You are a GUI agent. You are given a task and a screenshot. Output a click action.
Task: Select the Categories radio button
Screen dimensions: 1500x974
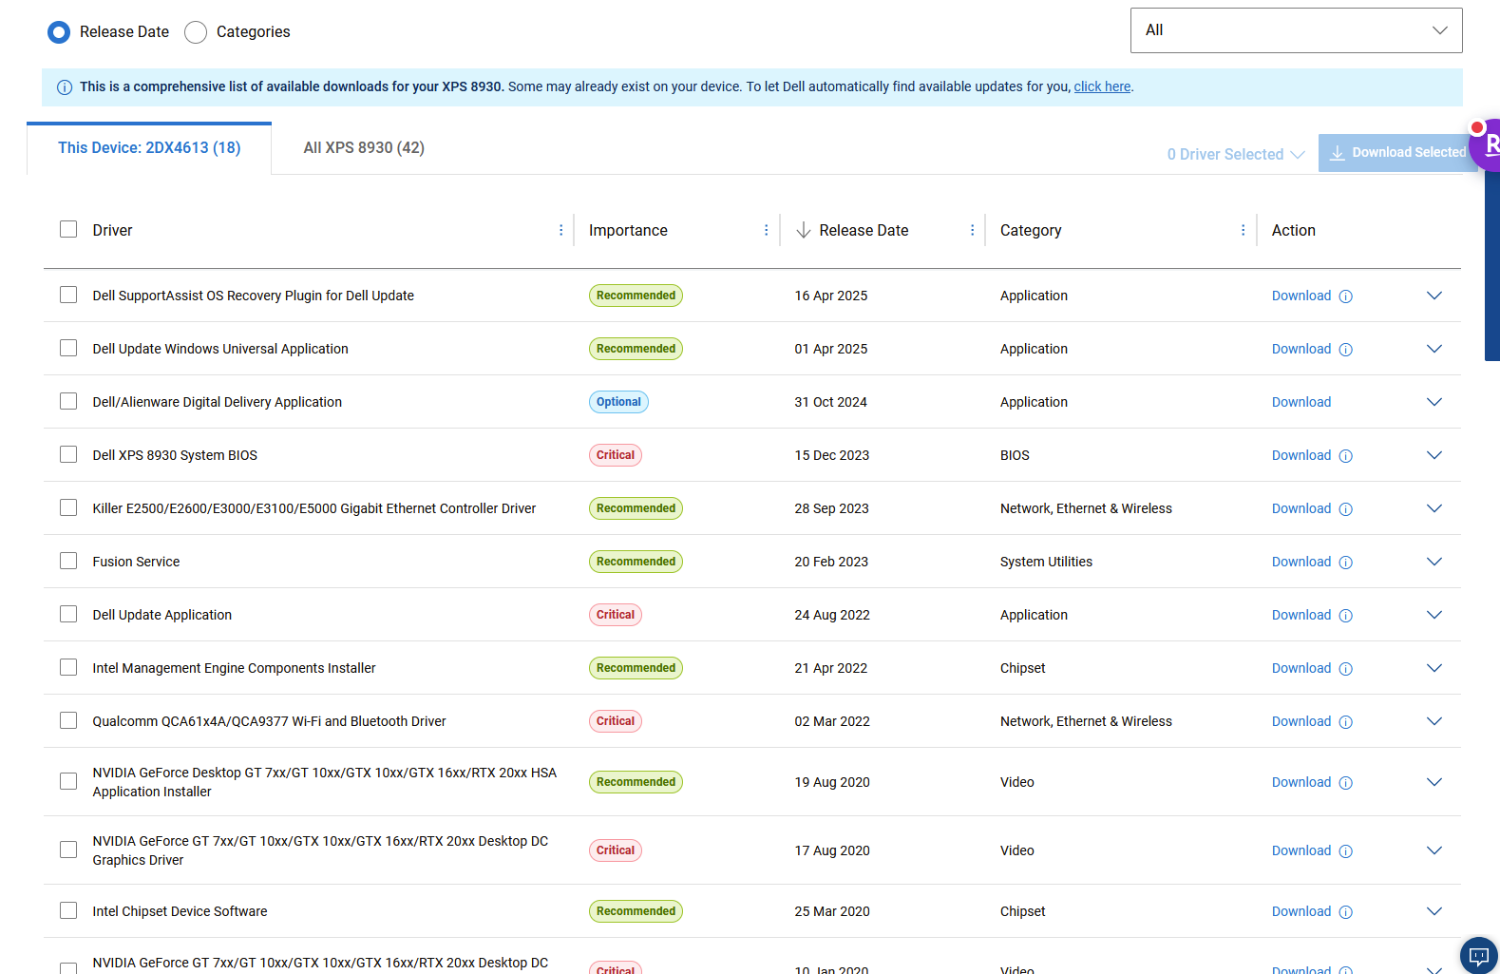coord(196,32)
